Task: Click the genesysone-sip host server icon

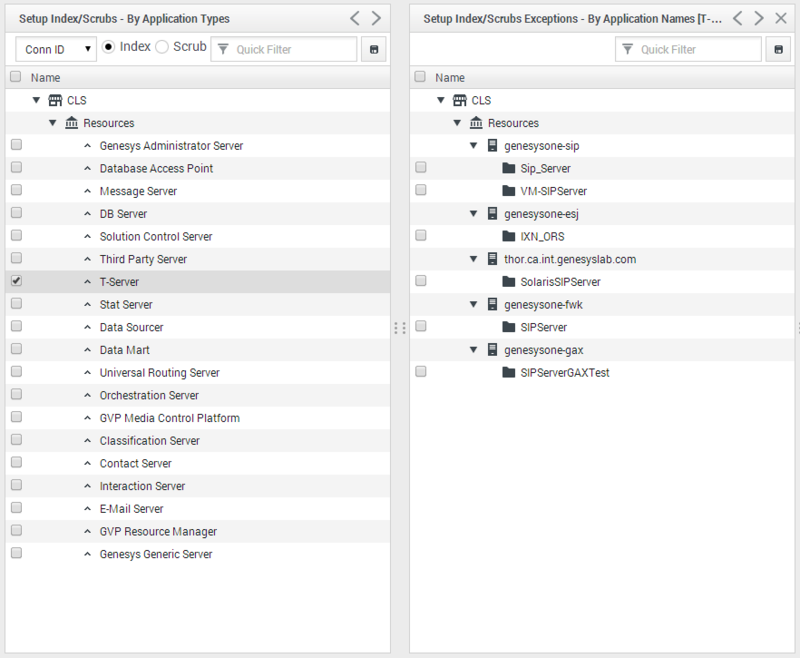Action: [492, 145]
